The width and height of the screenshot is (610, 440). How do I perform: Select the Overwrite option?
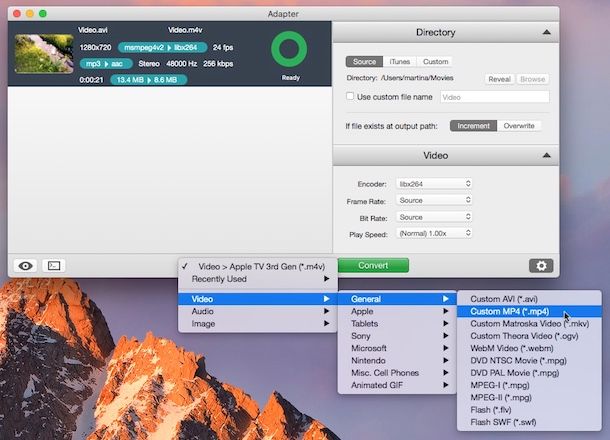520,126
